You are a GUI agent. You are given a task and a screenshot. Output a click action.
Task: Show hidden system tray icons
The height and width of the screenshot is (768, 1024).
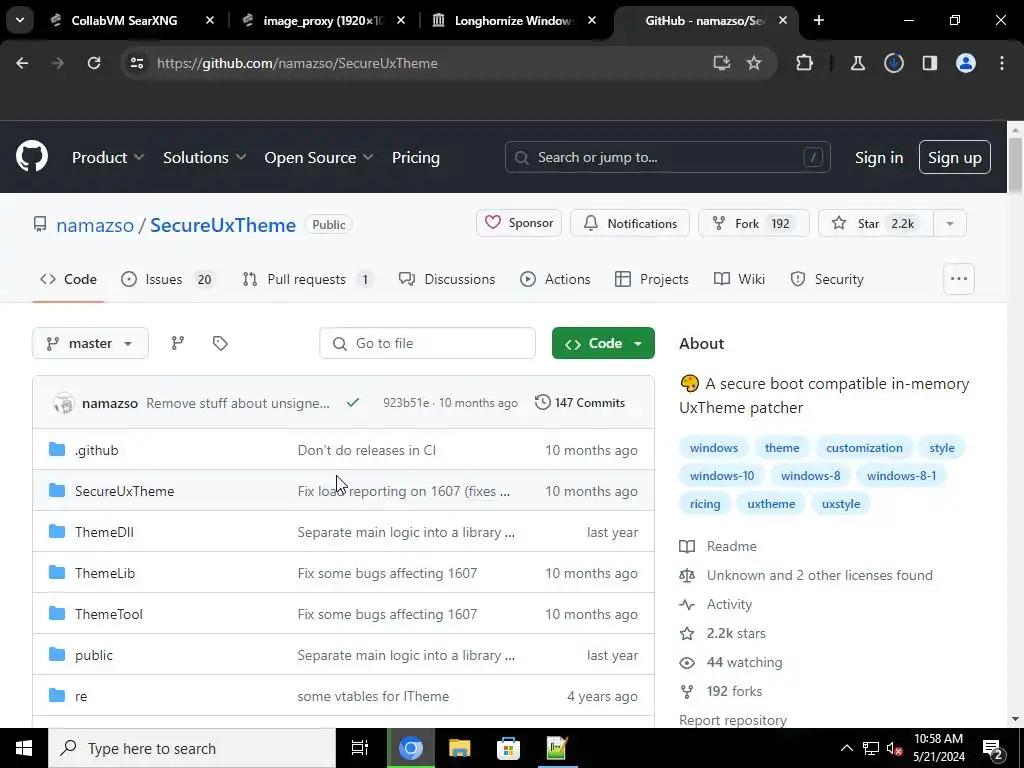(846, 748)
